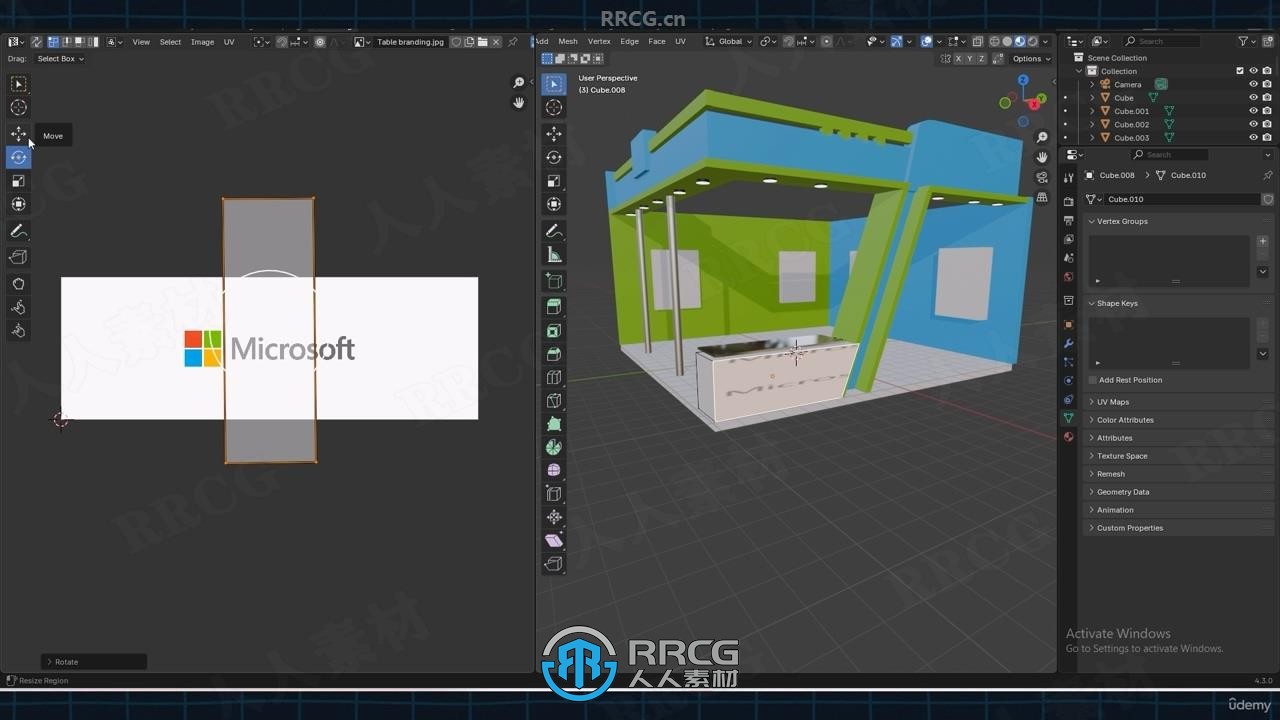
Task: Select the Cursor tool in UV editor
Action: click(18, 107)
